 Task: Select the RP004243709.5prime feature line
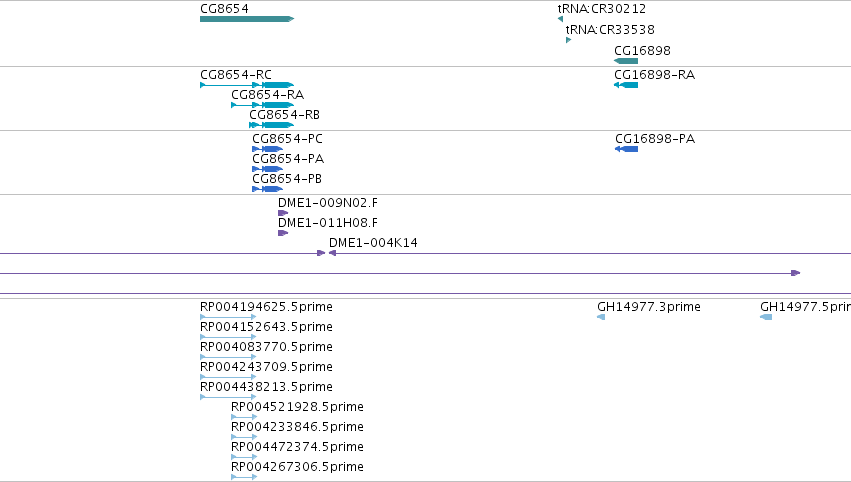[x=228, y=377]
